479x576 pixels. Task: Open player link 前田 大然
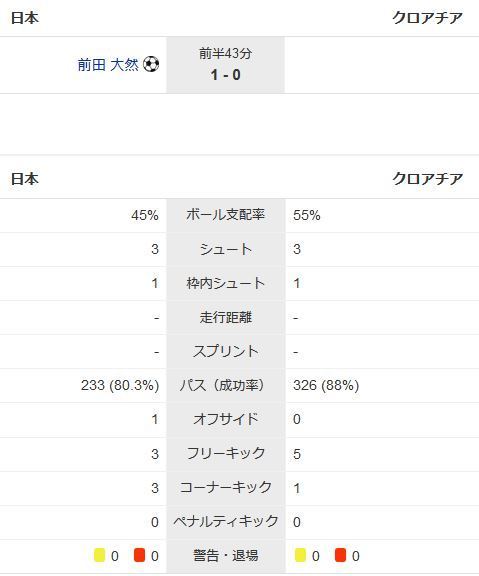click(x=108, y=65)
